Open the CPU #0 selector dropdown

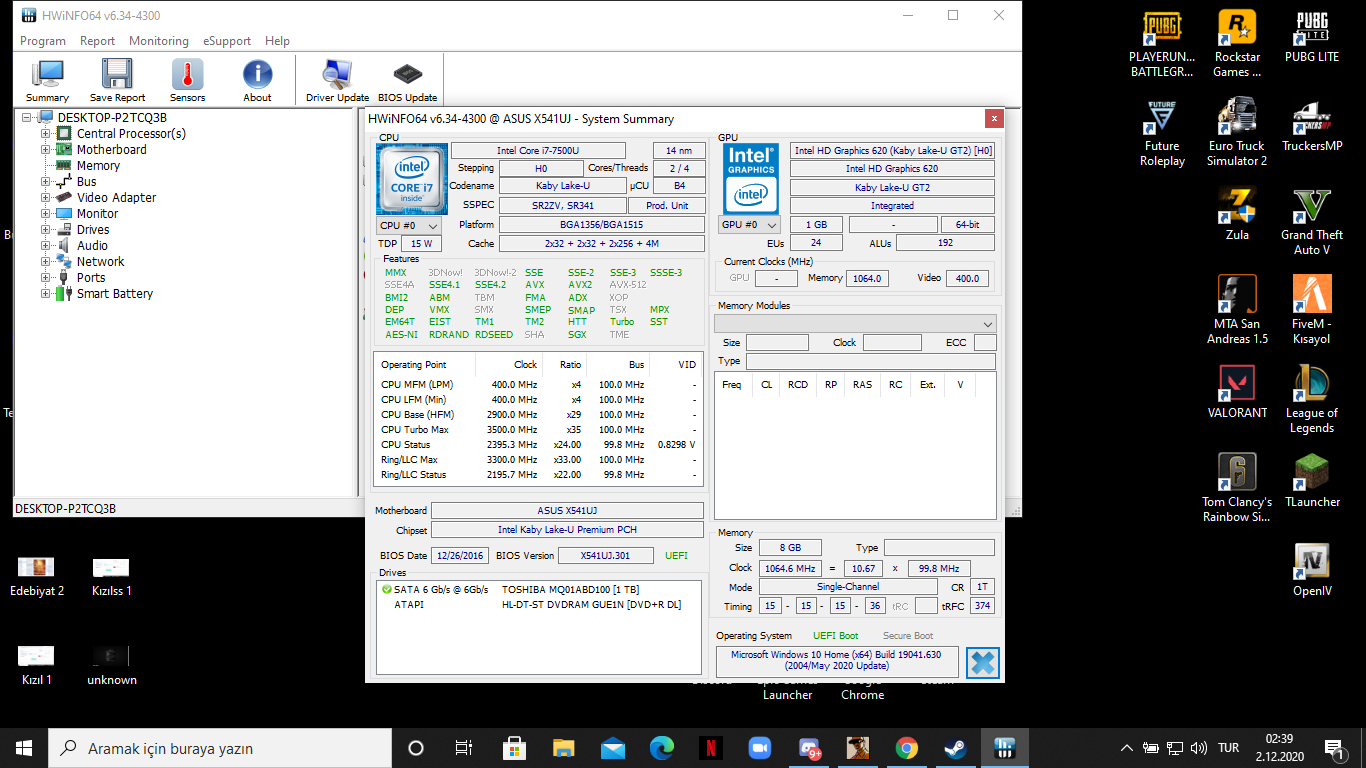pos(408,226)
